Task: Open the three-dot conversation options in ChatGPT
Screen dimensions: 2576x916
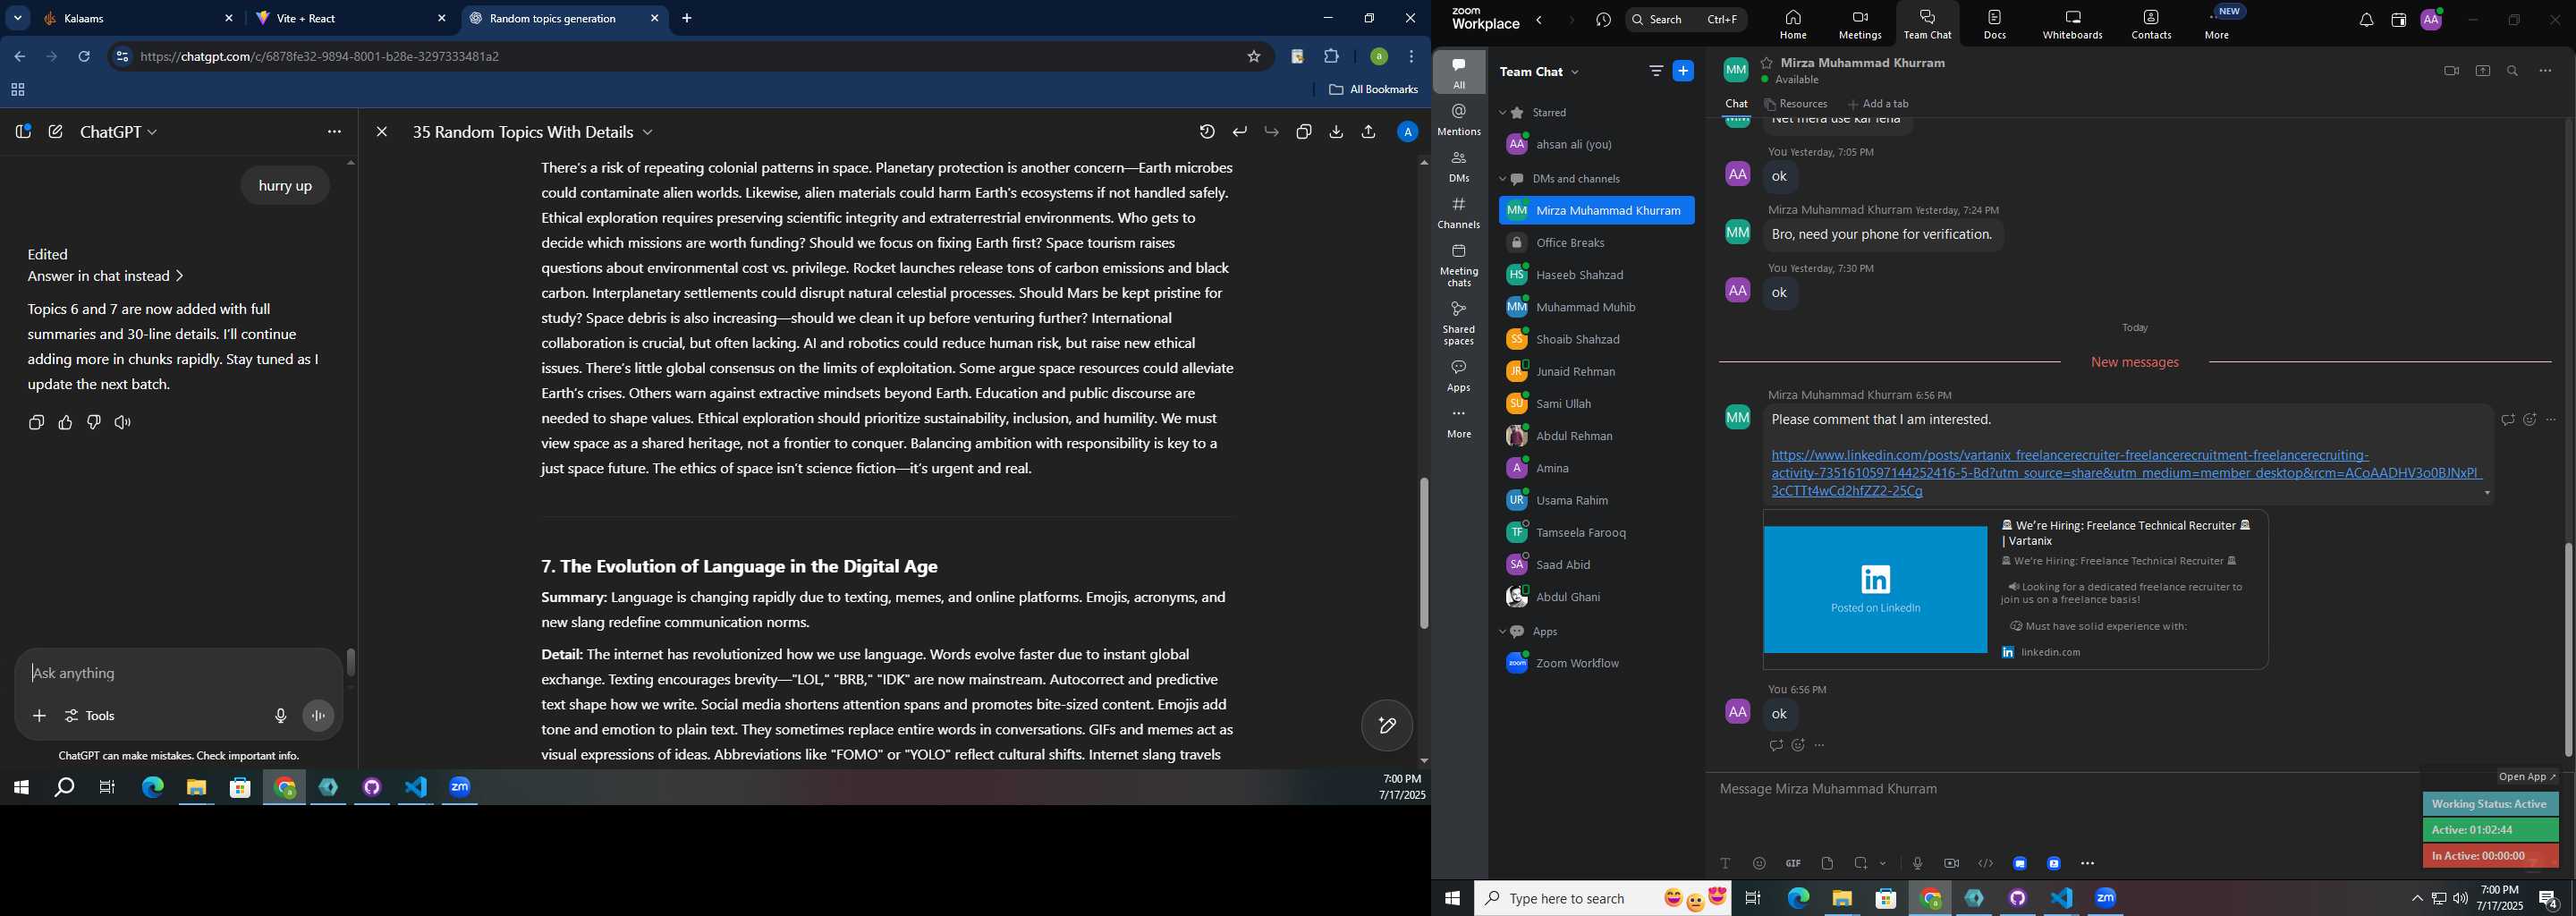Action: (x=334, y=132)
